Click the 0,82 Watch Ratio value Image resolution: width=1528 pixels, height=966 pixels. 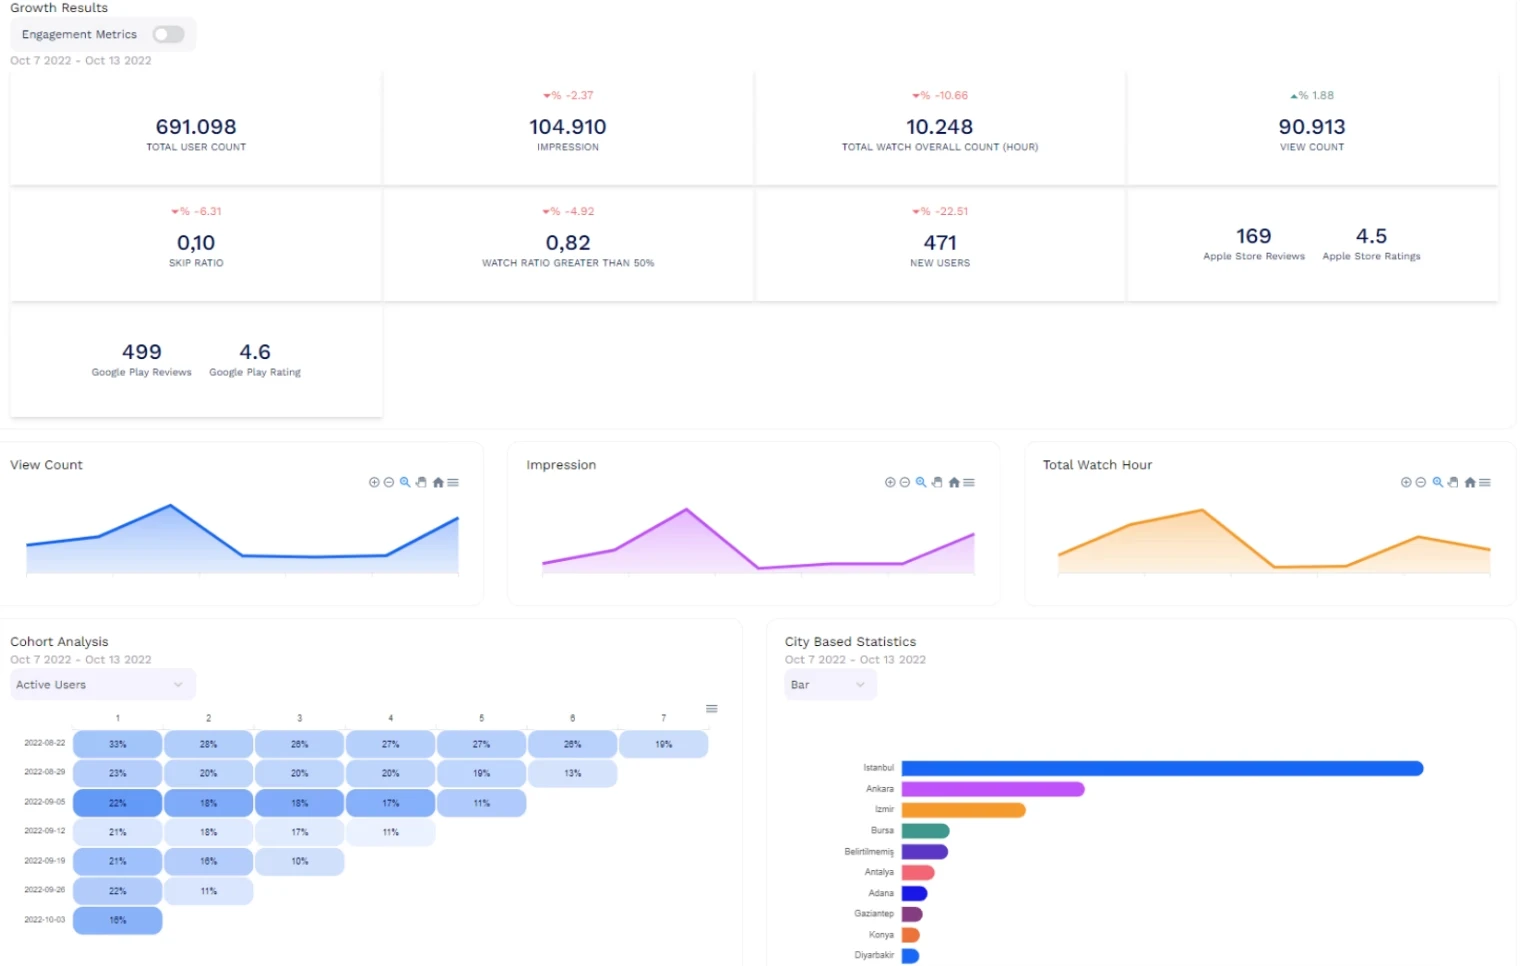click(x=568, y=243)
